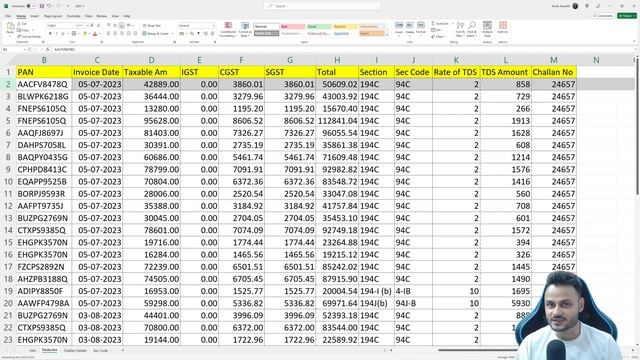
Task: Click the AutoSum sigma icon
Action: click(433, 24)
